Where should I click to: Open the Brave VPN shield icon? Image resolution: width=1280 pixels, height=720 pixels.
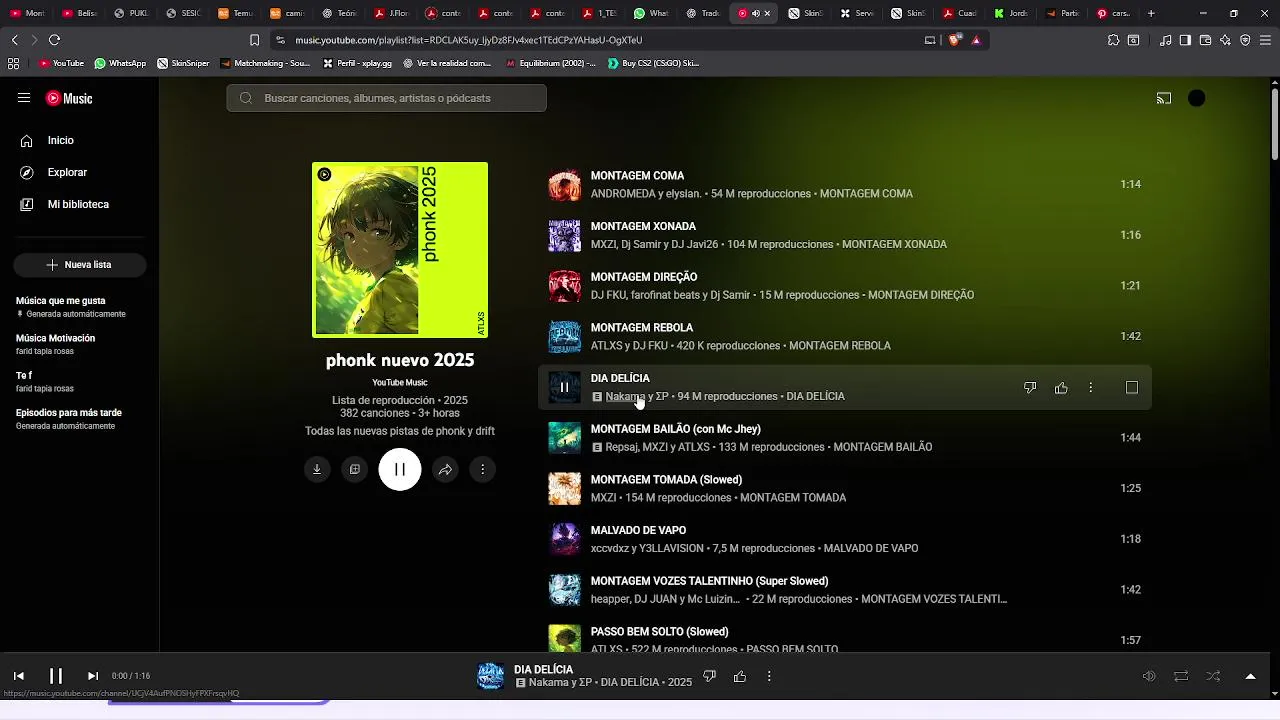(x=1245, y=40)
